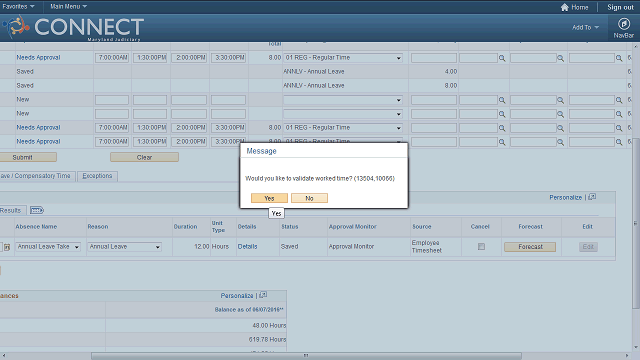Click the Employee Timesheet source text
Screen dimensions: 640x360
point(427,247)
